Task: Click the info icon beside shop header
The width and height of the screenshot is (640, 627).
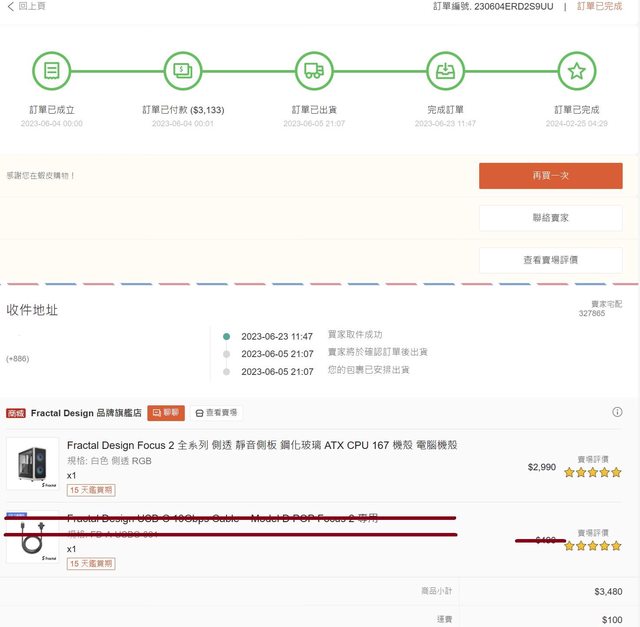Action: click(617, 412)
